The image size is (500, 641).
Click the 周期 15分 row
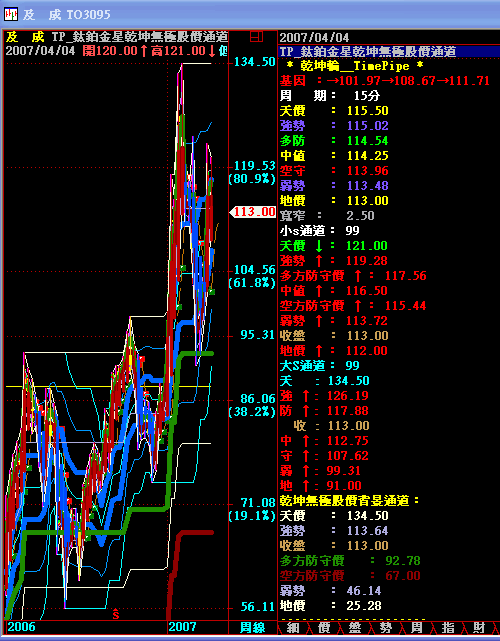tap(330, 96)
